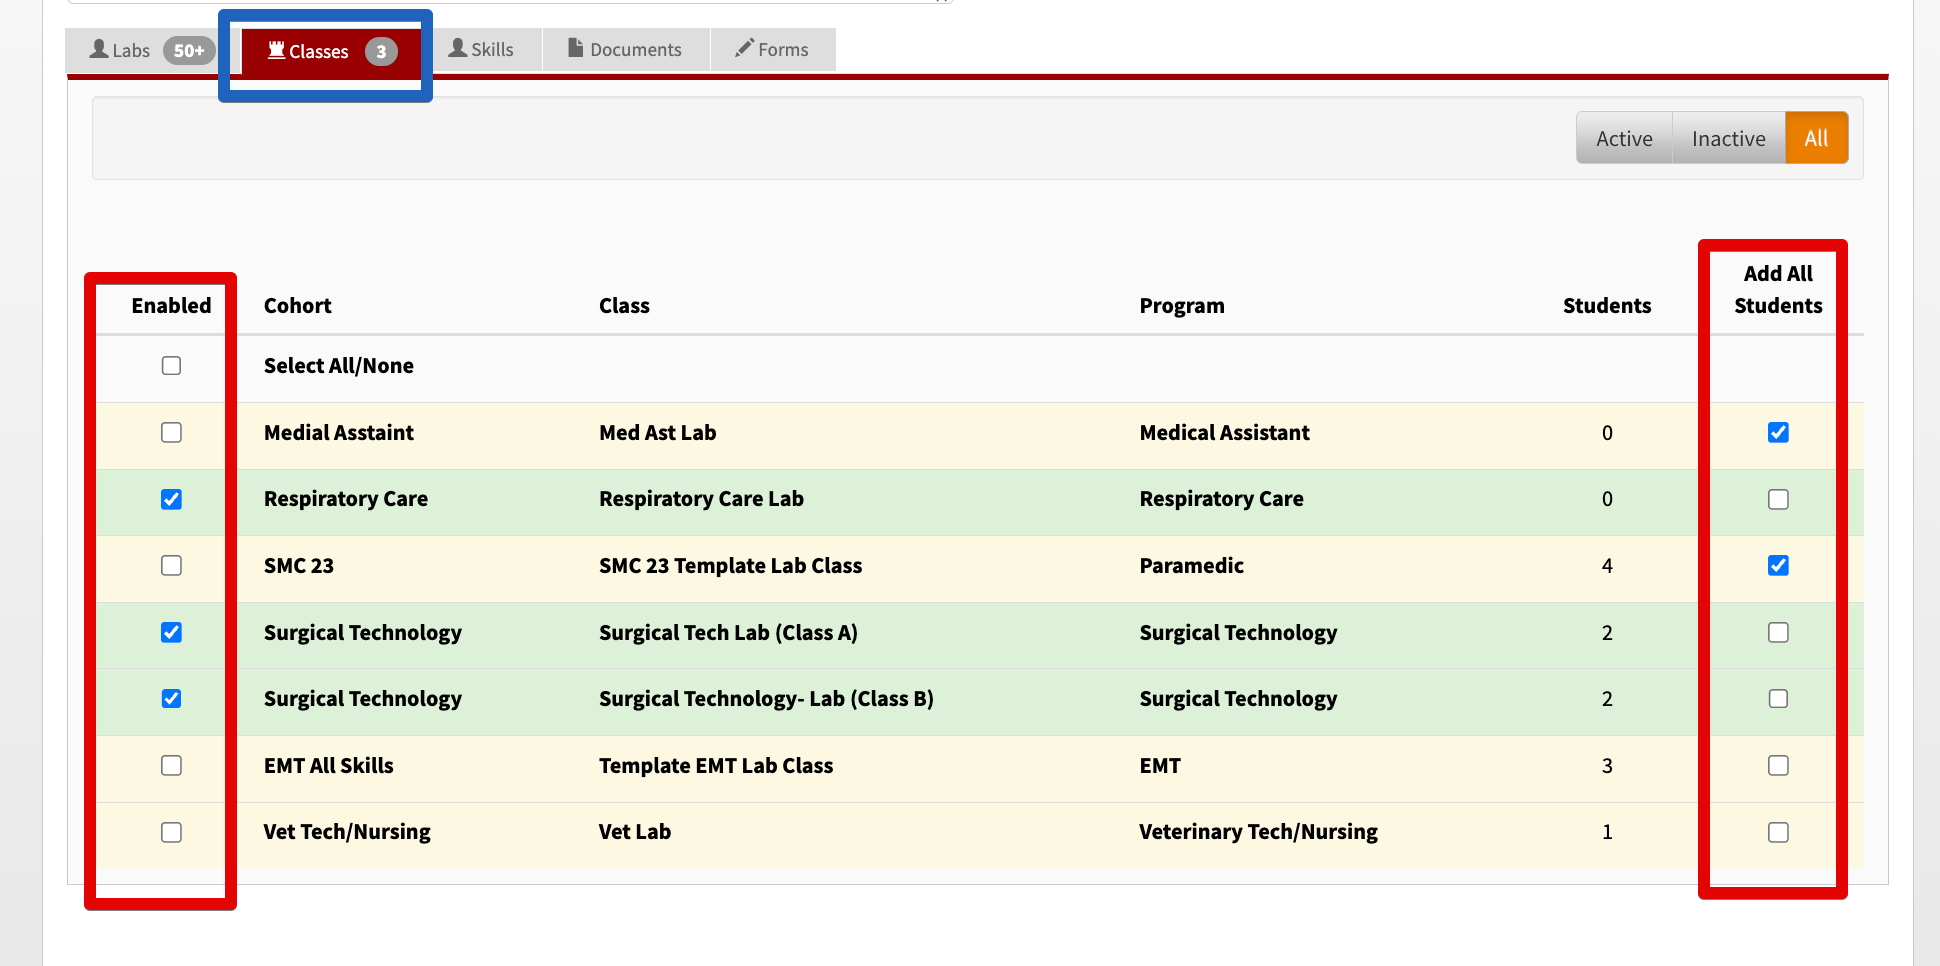Uncheck Add All Students for SMC 23 Template

point(1778,565)
